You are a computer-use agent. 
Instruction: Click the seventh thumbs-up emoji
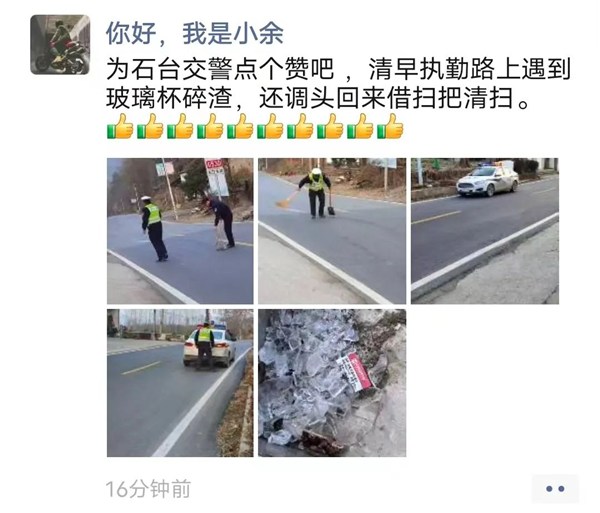pyautogui.click(x=300, y=126)
